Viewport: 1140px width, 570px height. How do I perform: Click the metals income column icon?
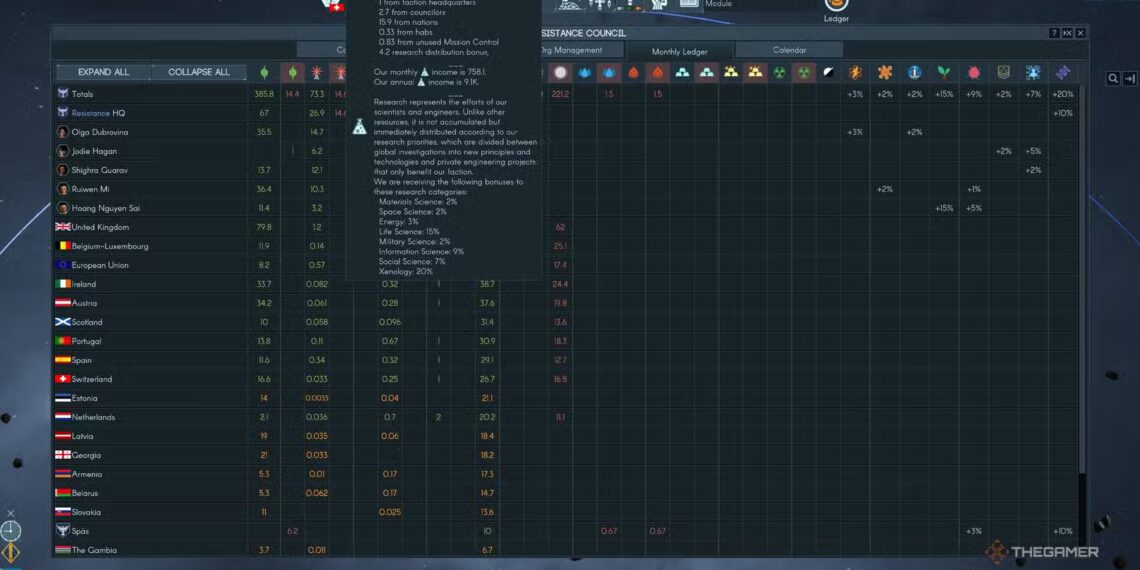[x=682, y=72]
